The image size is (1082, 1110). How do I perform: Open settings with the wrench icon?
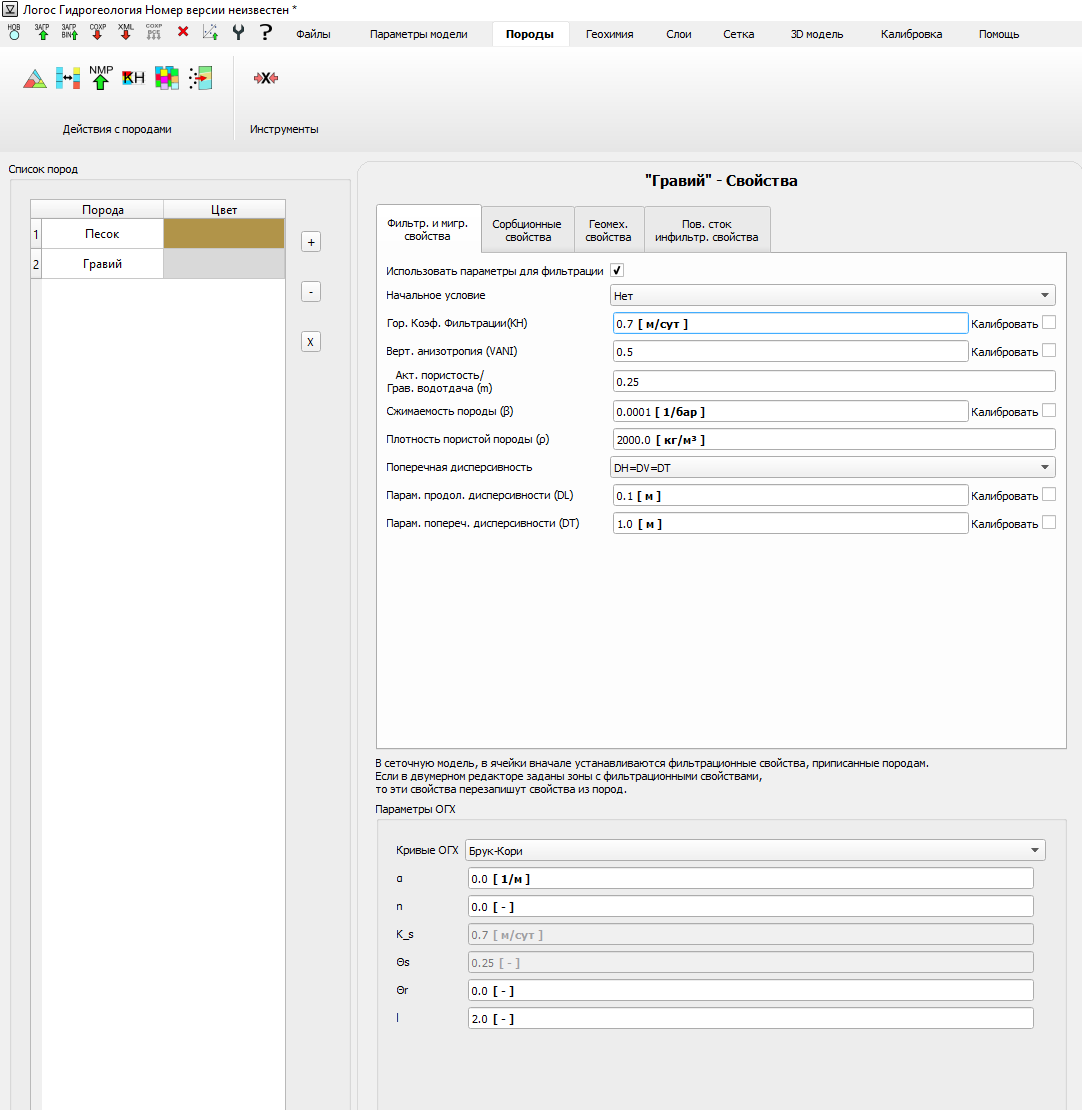coord(238,32)
